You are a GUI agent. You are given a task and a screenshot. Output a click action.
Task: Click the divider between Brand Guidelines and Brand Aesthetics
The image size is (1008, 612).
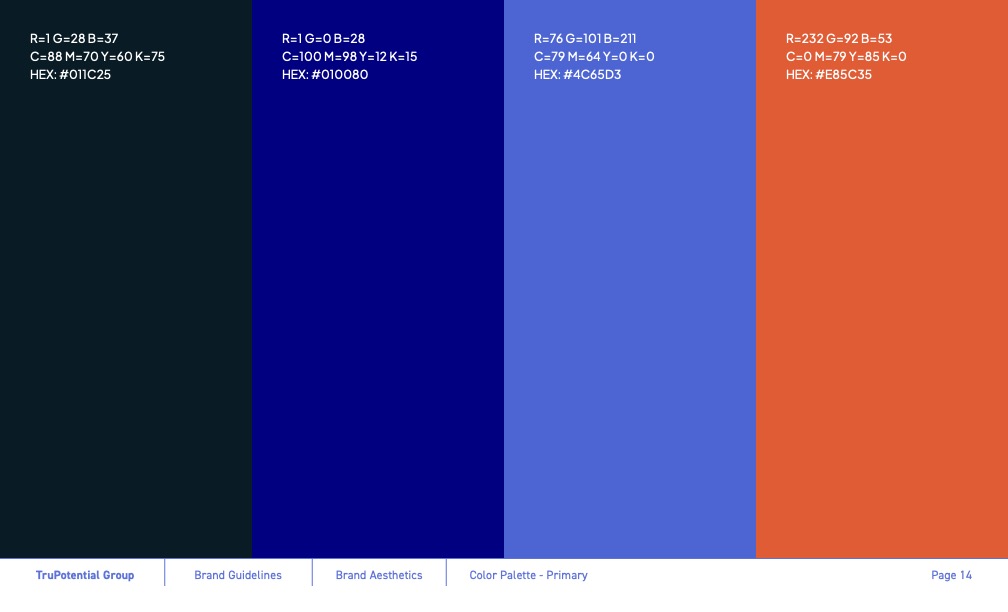pos(314,575)
